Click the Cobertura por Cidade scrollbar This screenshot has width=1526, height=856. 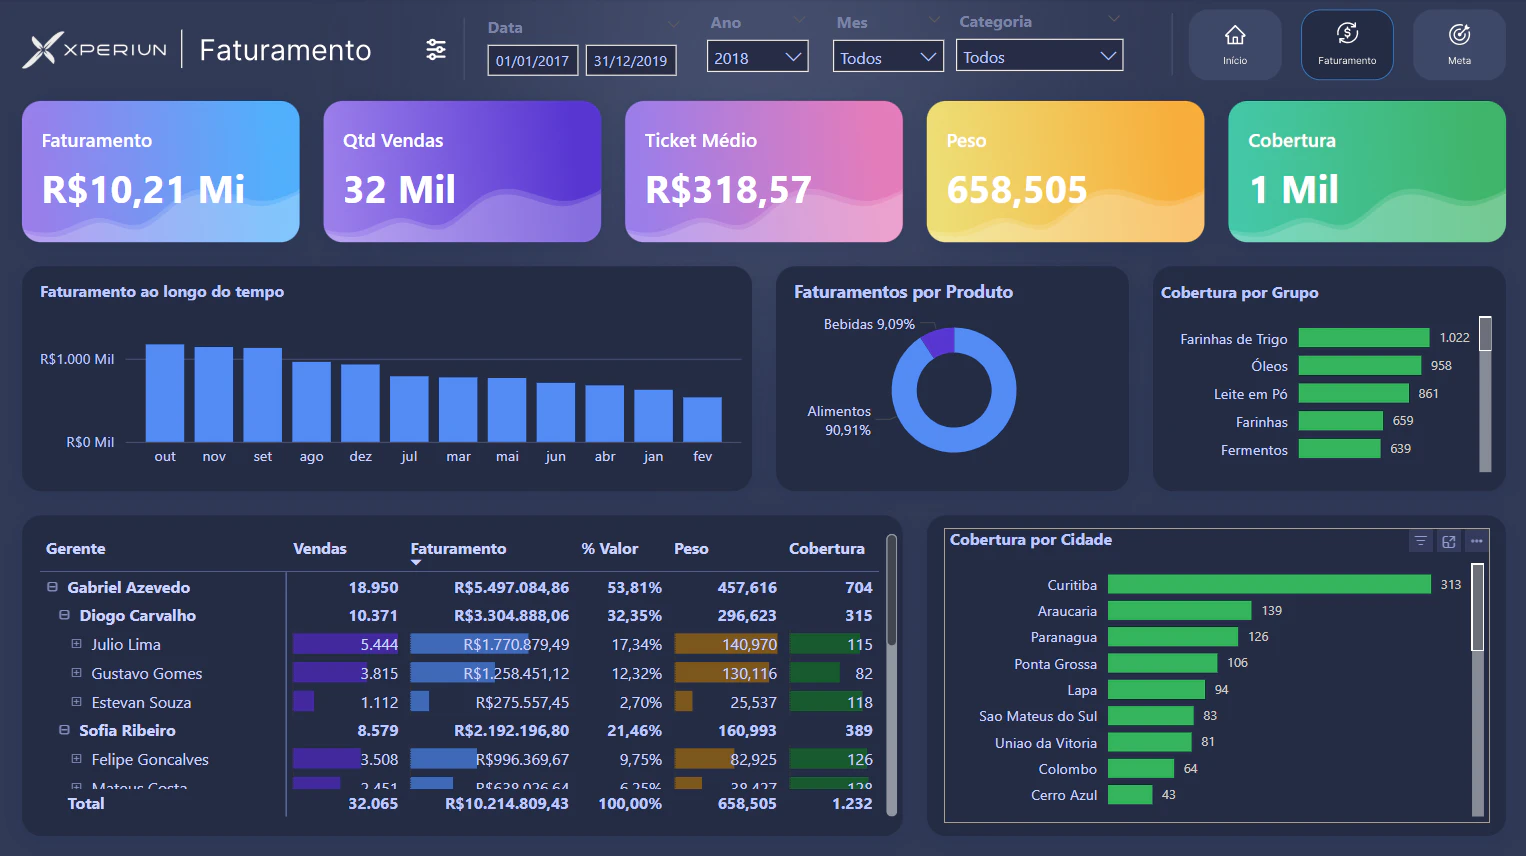pos(1477,690)
